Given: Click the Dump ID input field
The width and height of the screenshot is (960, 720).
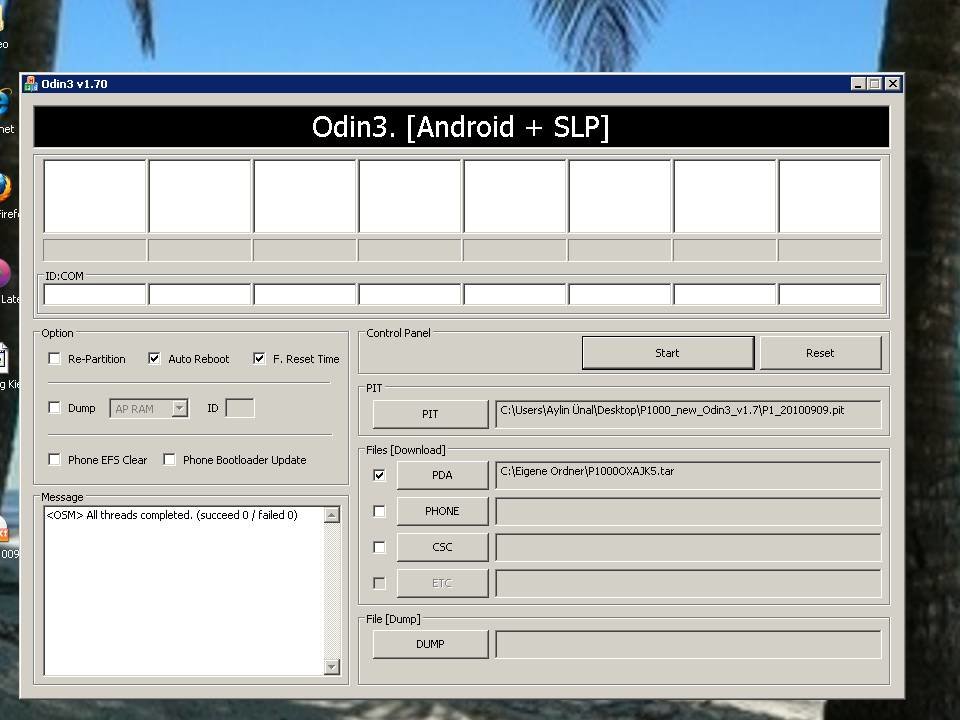Looking at the screenshot, I should click(x=240, y=408).
